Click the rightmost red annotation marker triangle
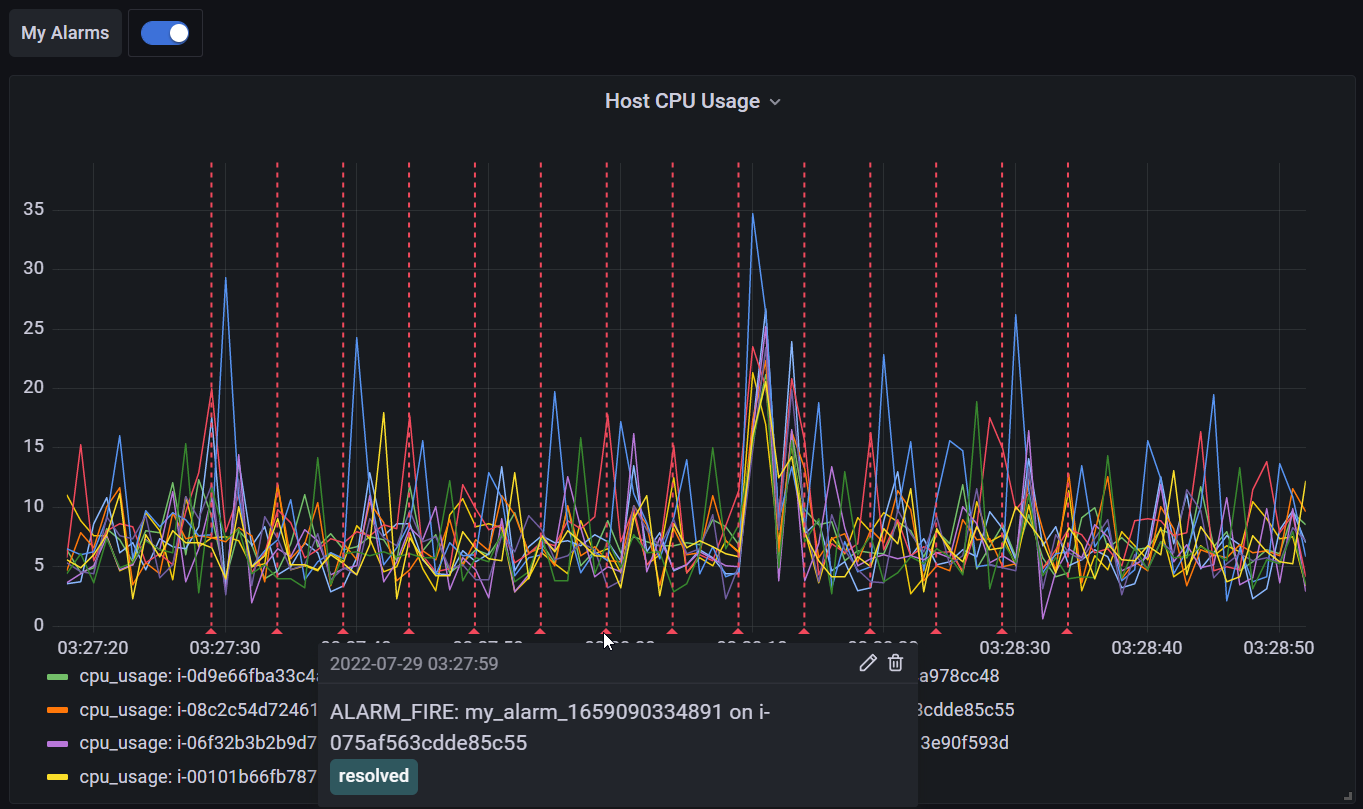This screenshot has width=1363, height=809. [1067, 631]
